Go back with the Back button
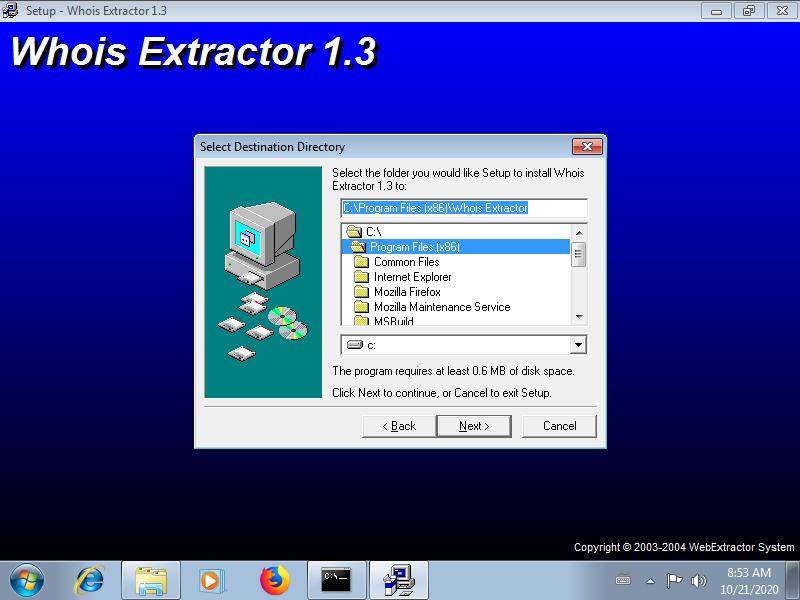The height and width of the screenshot is (600, 800). coord(399,426)
